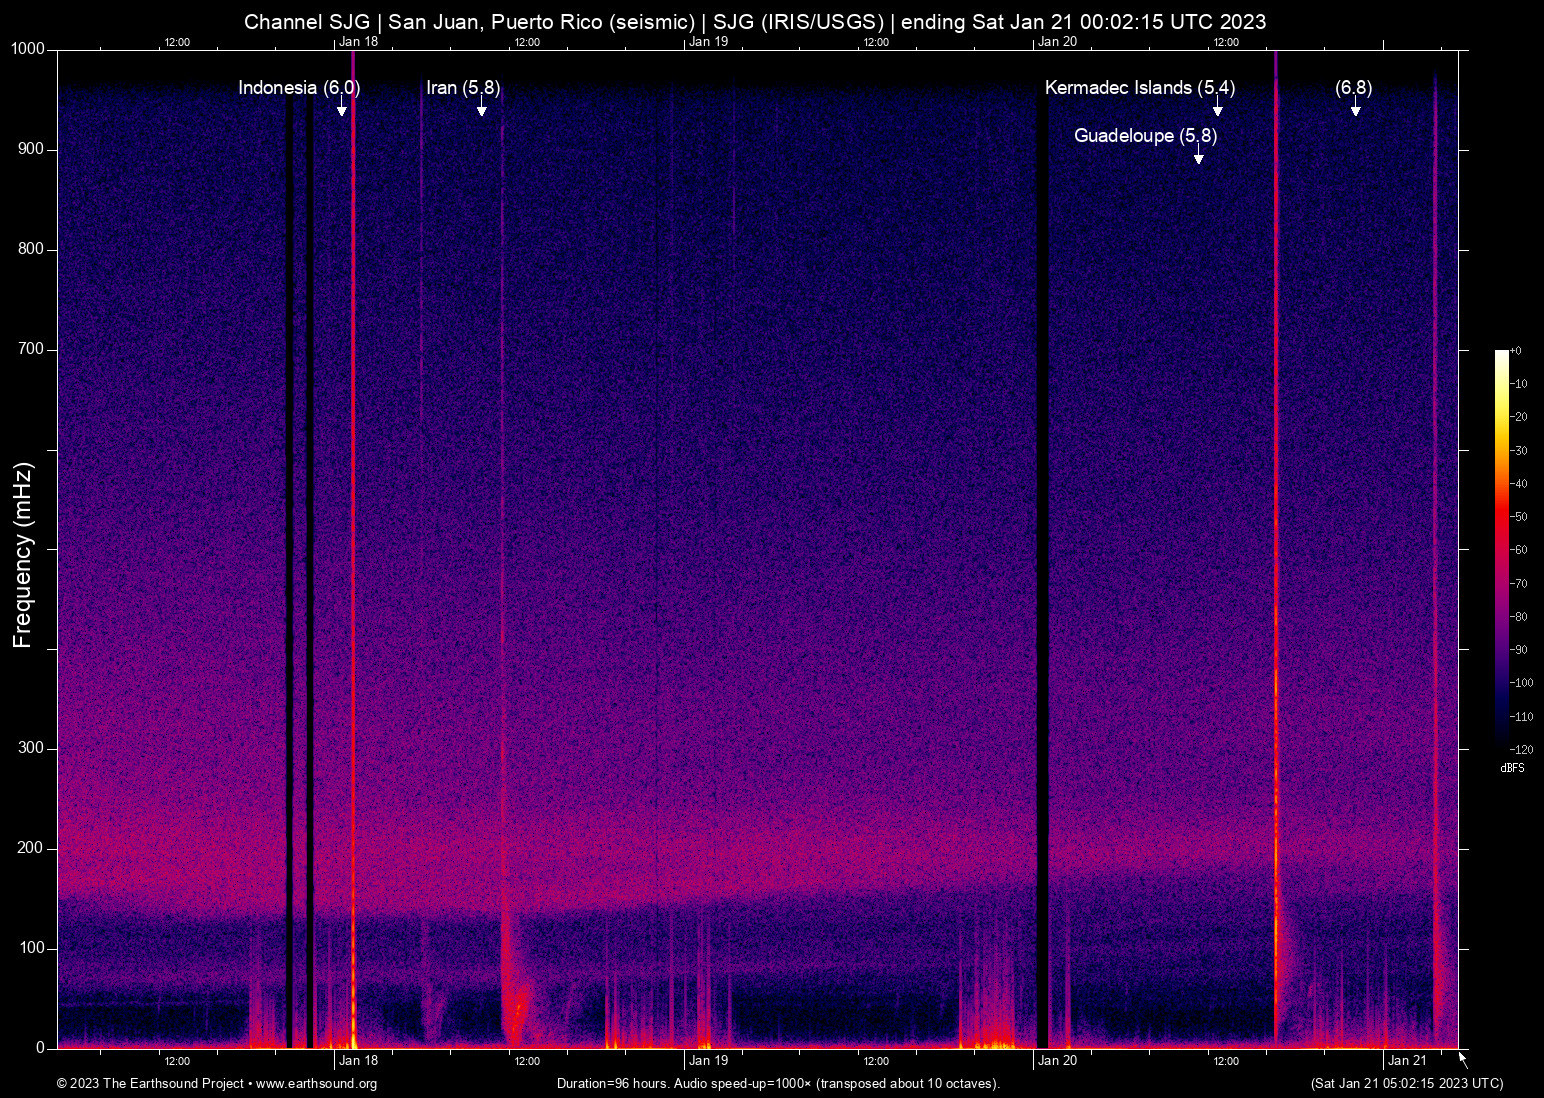The image size is (1544, 1098).
Task: Click the arrow under Kermadec Islands (5.4)
Action: [1217, 107]
